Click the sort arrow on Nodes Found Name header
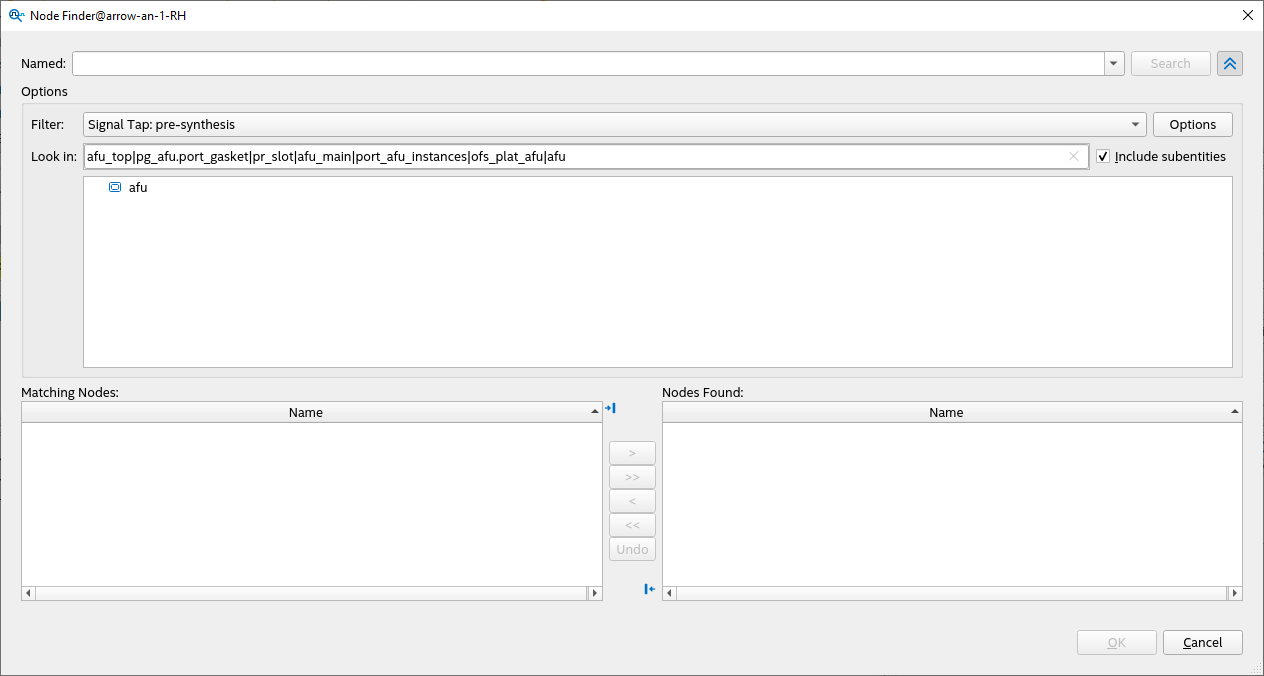The image size is (1264, 676). pyautogui.click(x=1234, y=412)
